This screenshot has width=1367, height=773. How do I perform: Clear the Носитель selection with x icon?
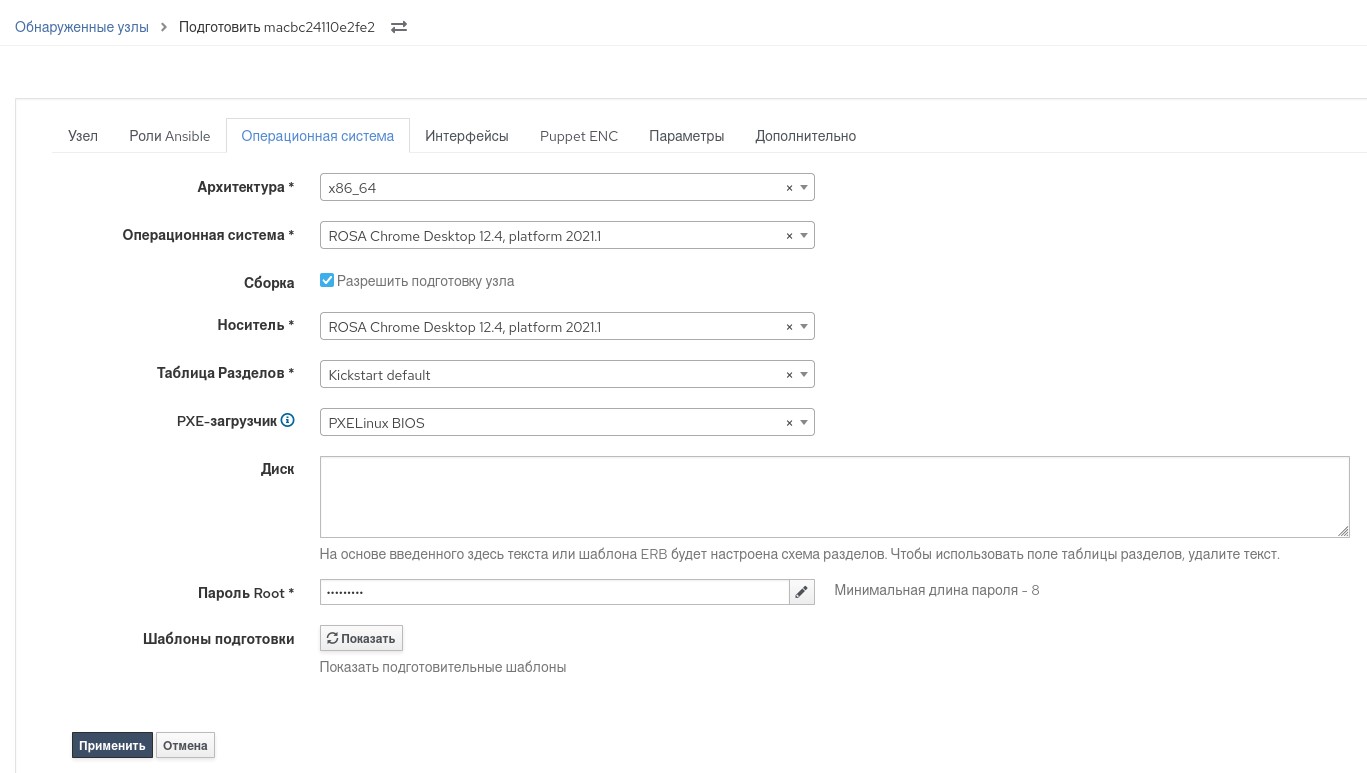[x=789, y=327]
